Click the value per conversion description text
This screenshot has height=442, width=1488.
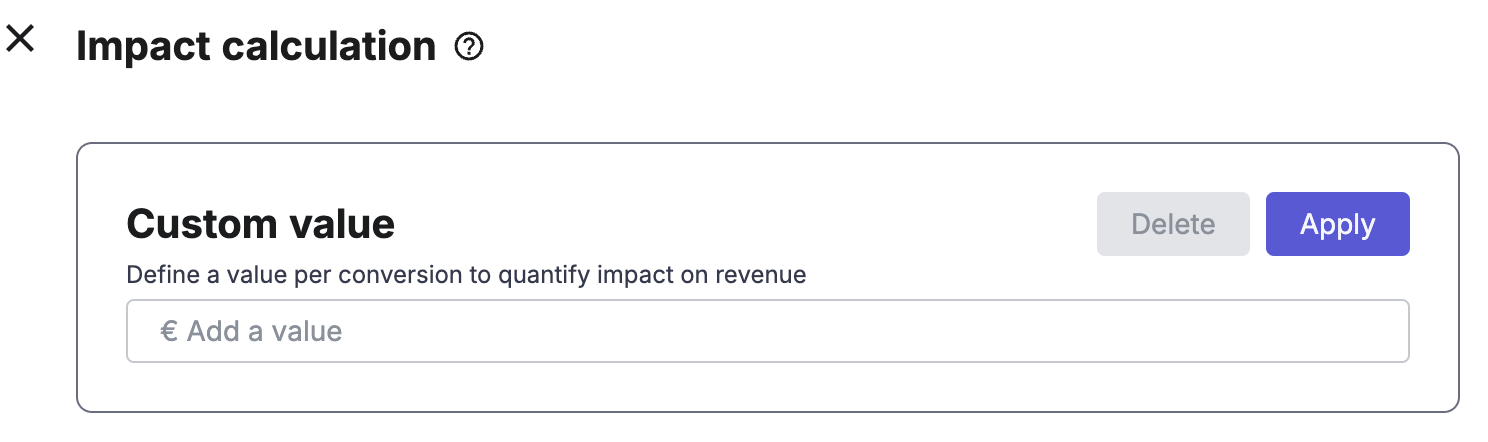coord(466,275)
